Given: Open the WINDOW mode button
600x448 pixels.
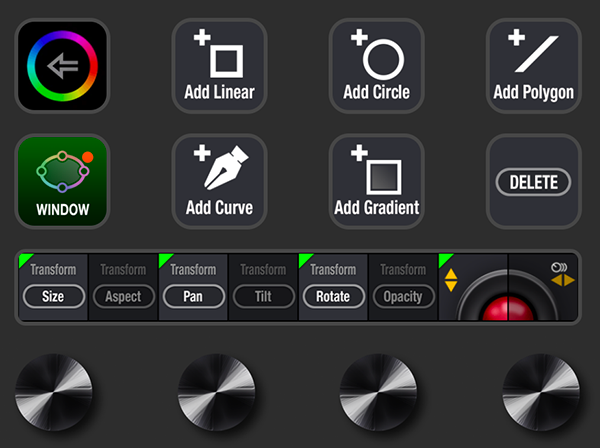Looking at the screenshot, I should point(62,181).
